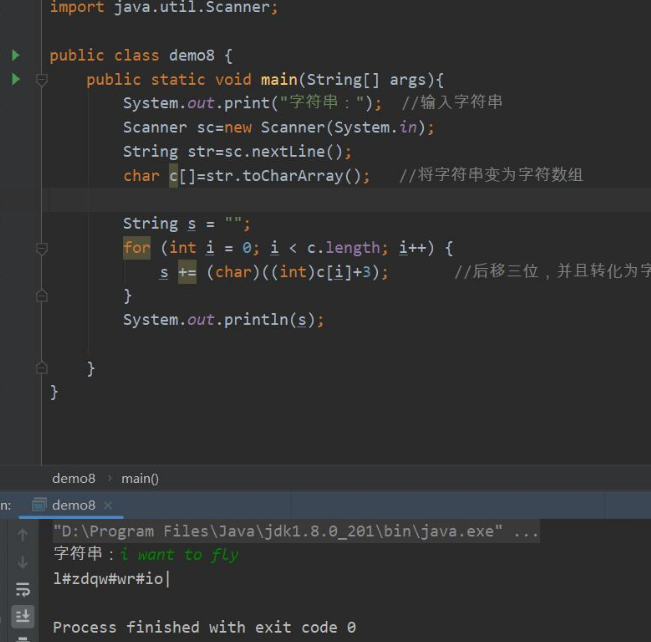
Task: Click the console output l#zdqw#wr#io
Action: click(x=108, y=578)
